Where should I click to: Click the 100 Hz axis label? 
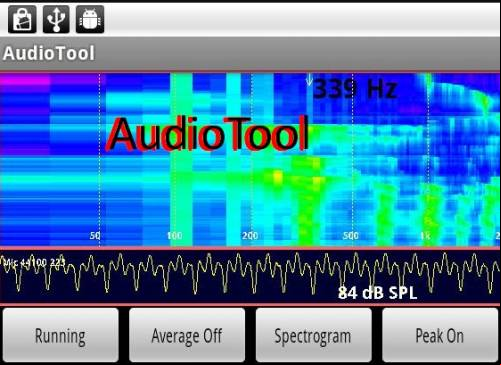174,236
